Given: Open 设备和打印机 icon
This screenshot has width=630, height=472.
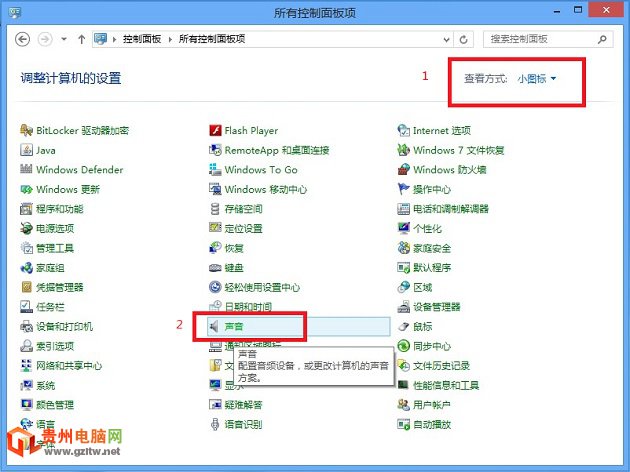Looking at the screenshot, I should (27, 326).
